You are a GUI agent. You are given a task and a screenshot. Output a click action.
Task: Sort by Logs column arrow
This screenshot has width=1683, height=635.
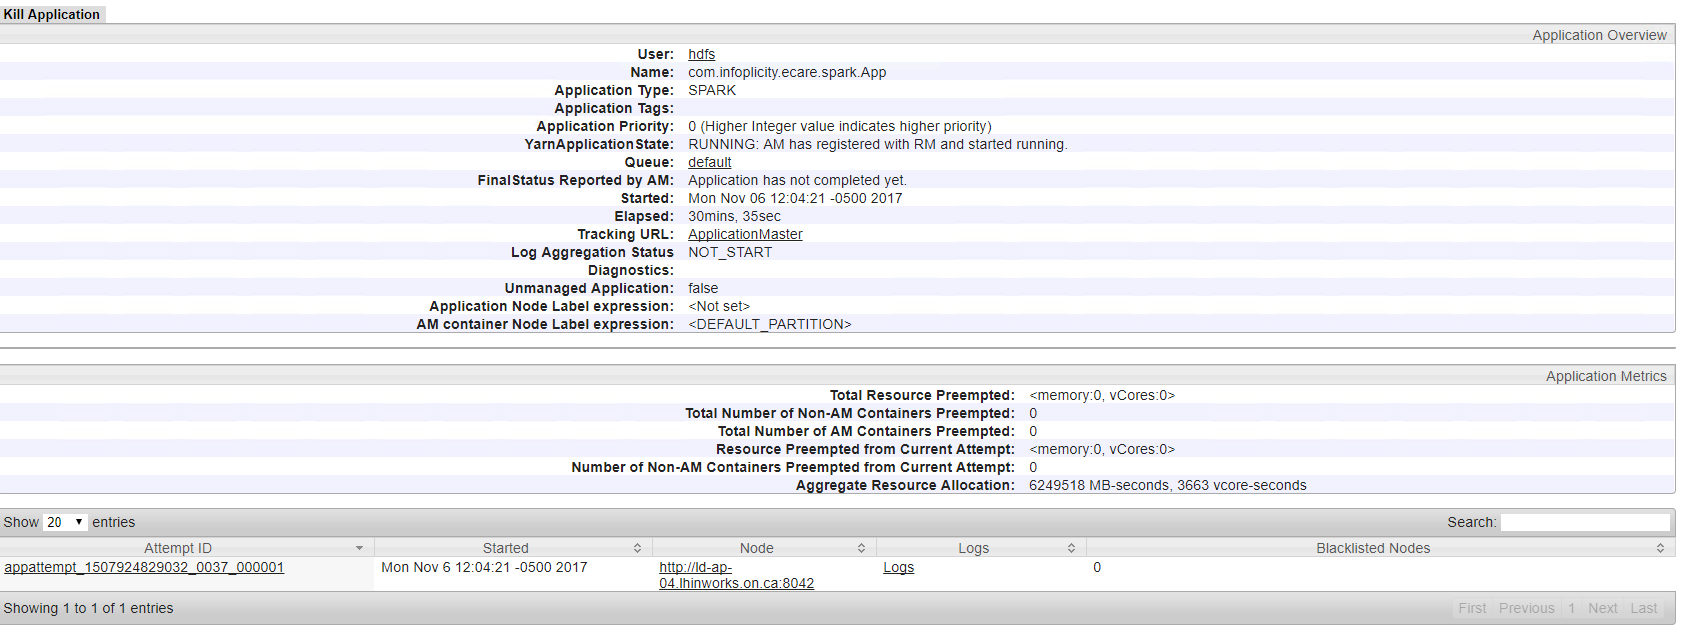click(1071, 548)
